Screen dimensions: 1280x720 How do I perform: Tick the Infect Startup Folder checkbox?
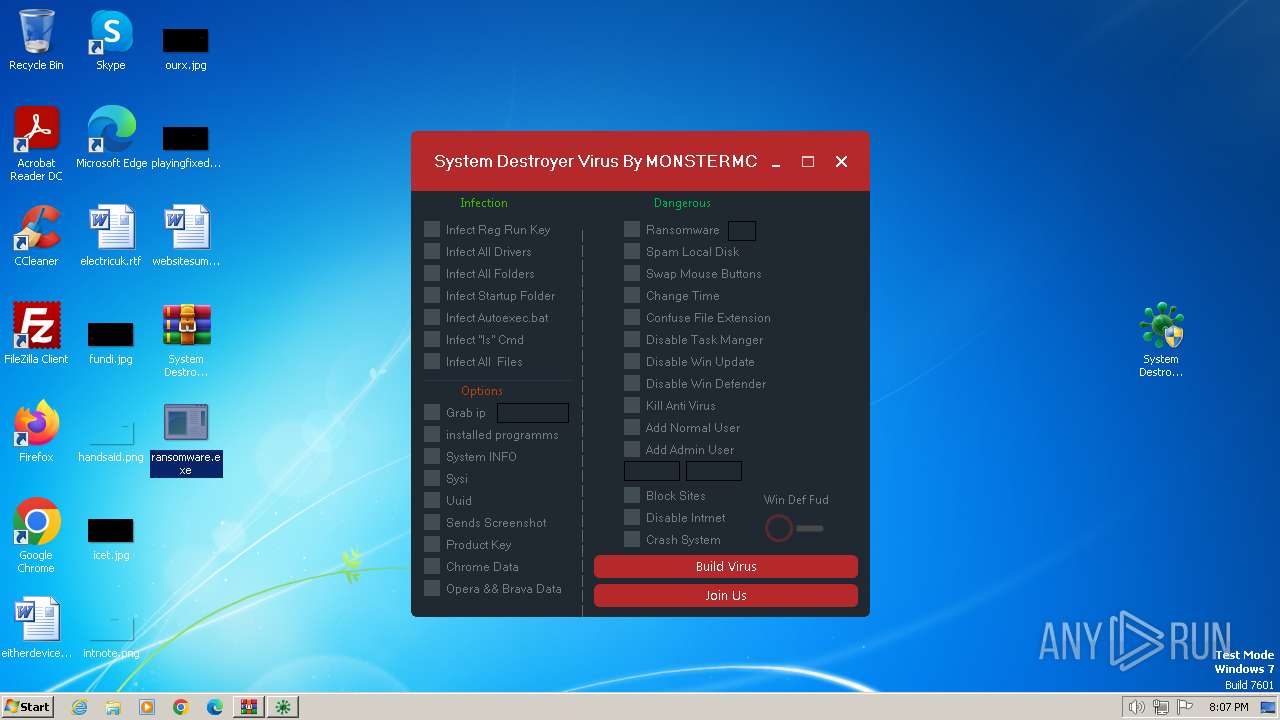pos(432,295)
